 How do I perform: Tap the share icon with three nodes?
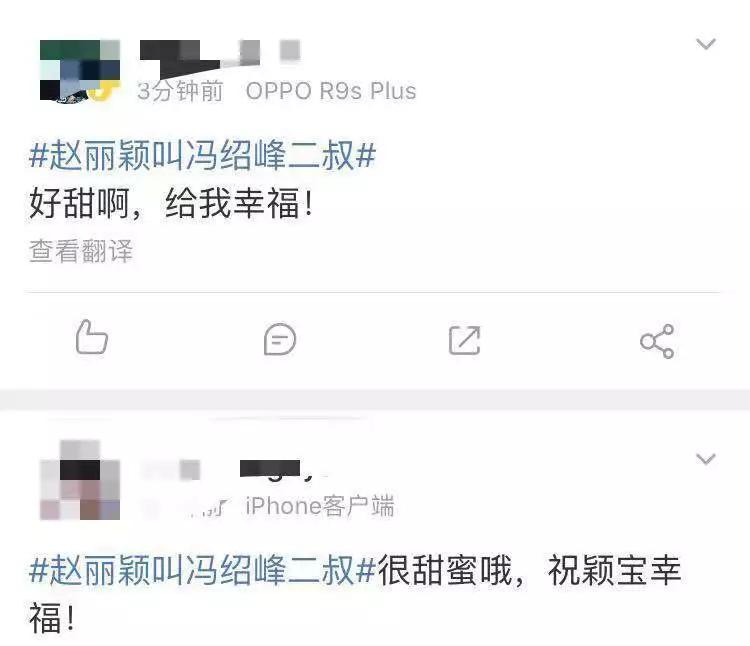coord(657,341)
